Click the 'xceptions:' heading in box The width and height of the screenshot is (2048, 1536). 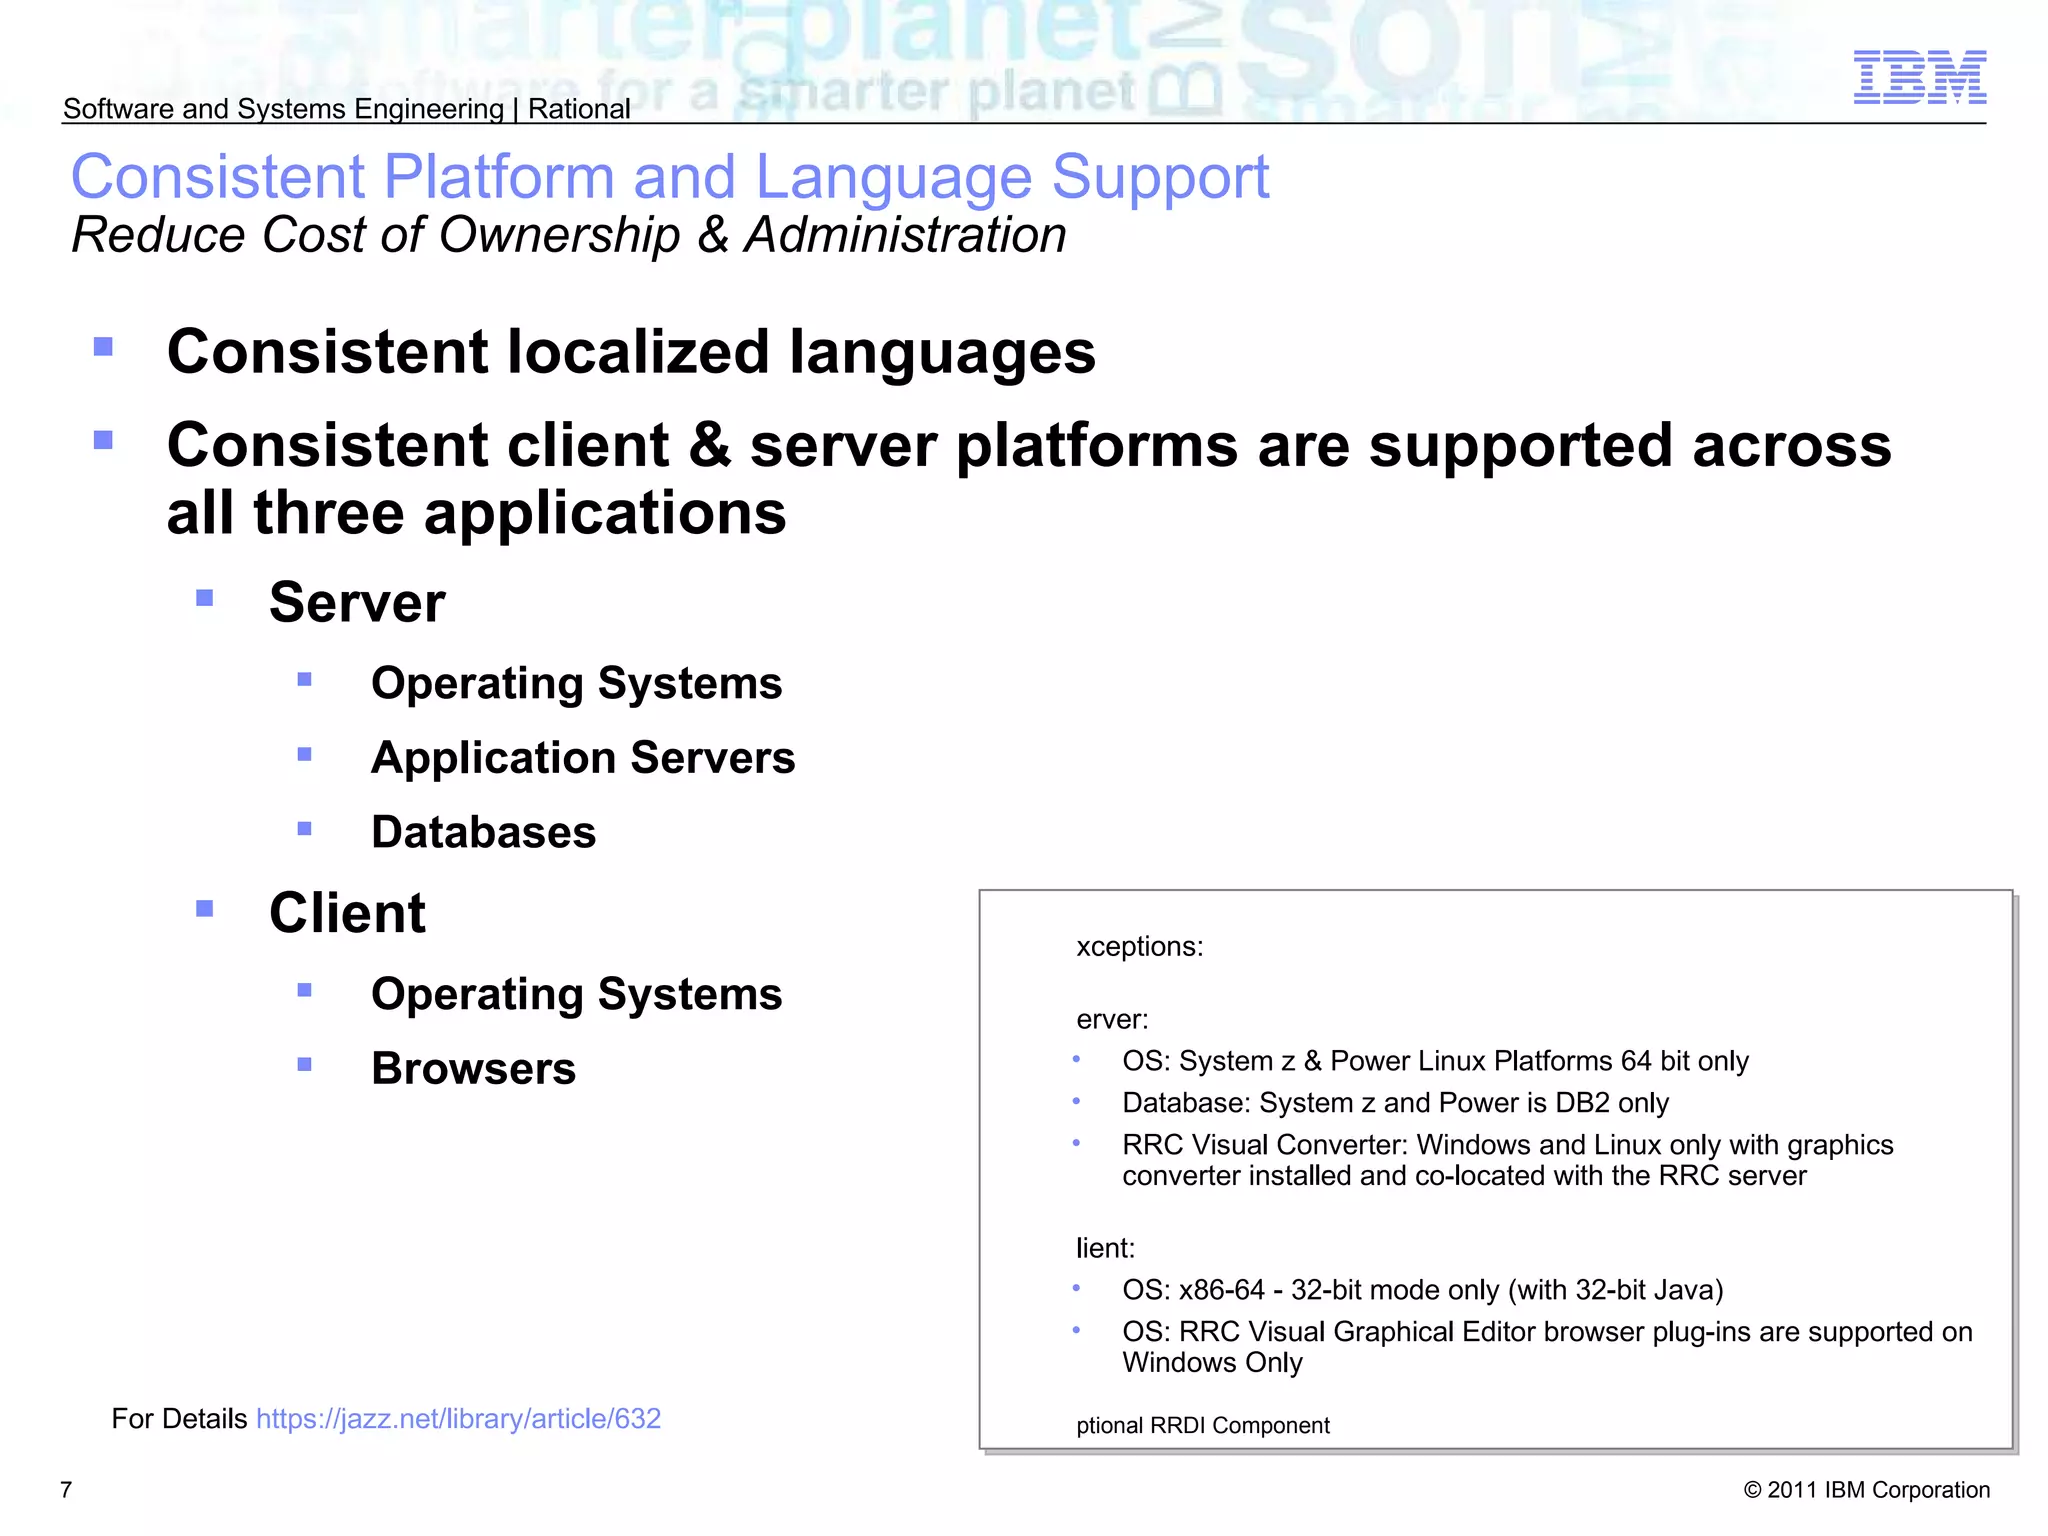[x=1139, y=947]
